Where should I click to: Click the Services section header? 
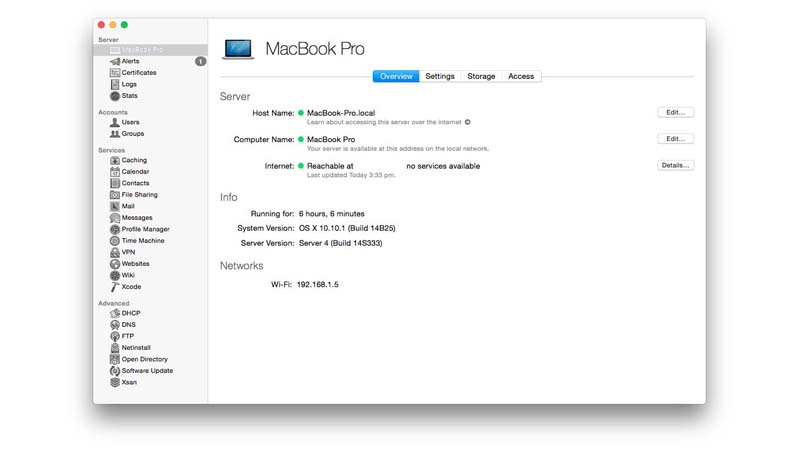pyautogui.click(x=111, y=150)
